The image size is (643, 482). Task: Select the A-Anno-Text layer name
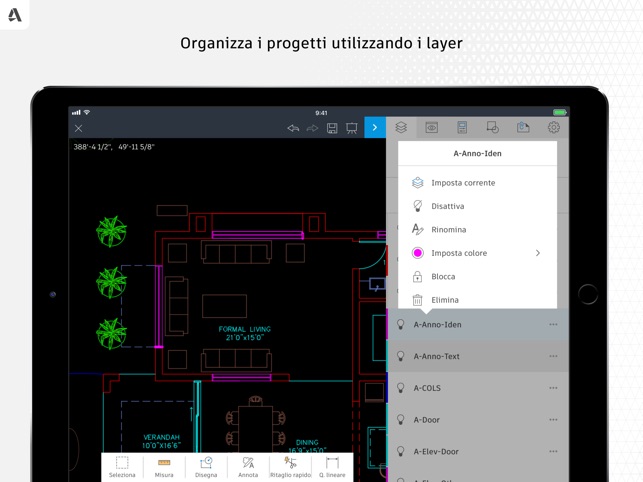click(x=436, y=356)
